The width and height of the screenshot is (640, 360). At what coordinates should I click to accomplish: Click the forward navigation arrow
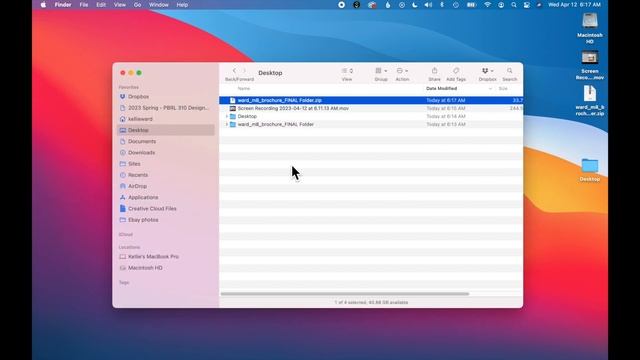[x=244, y=71]
